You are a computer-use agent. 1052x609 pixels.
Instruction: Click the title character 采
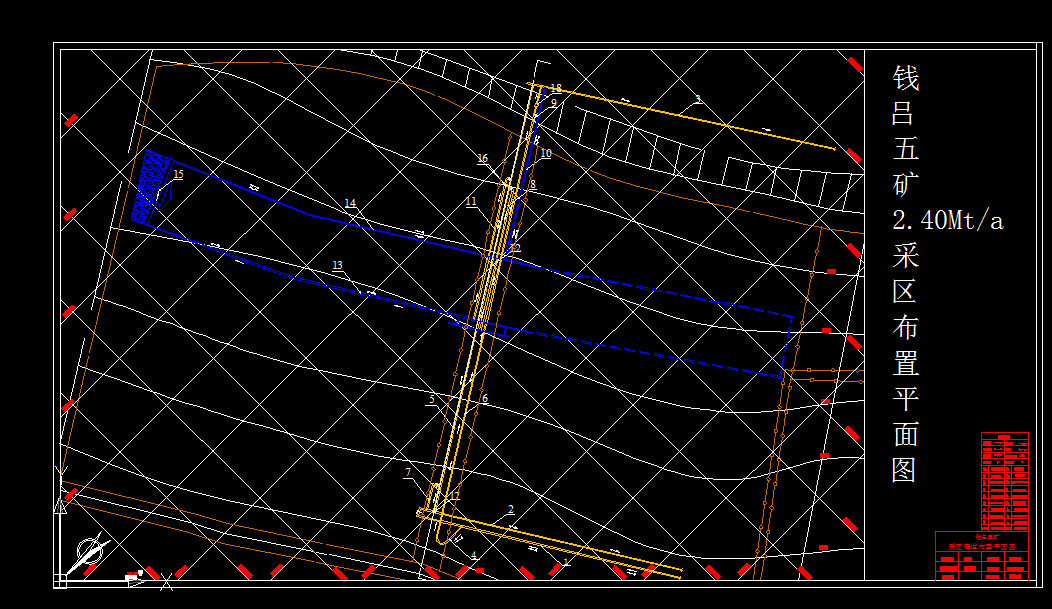point(905,256)
